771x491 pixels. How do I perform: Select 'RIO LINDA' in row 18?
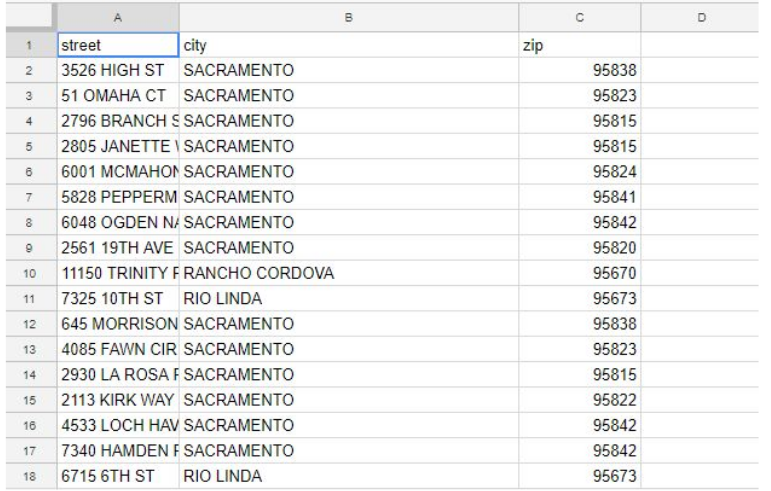pyautogui.click(x=349, y=476)
